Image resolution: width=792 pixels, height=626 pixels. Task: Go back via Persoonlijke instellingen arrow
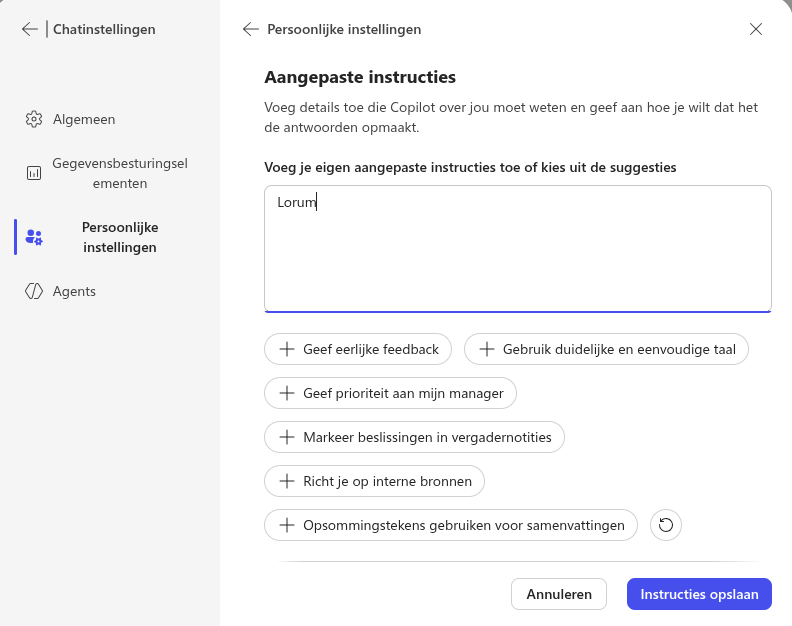(251, 29)
